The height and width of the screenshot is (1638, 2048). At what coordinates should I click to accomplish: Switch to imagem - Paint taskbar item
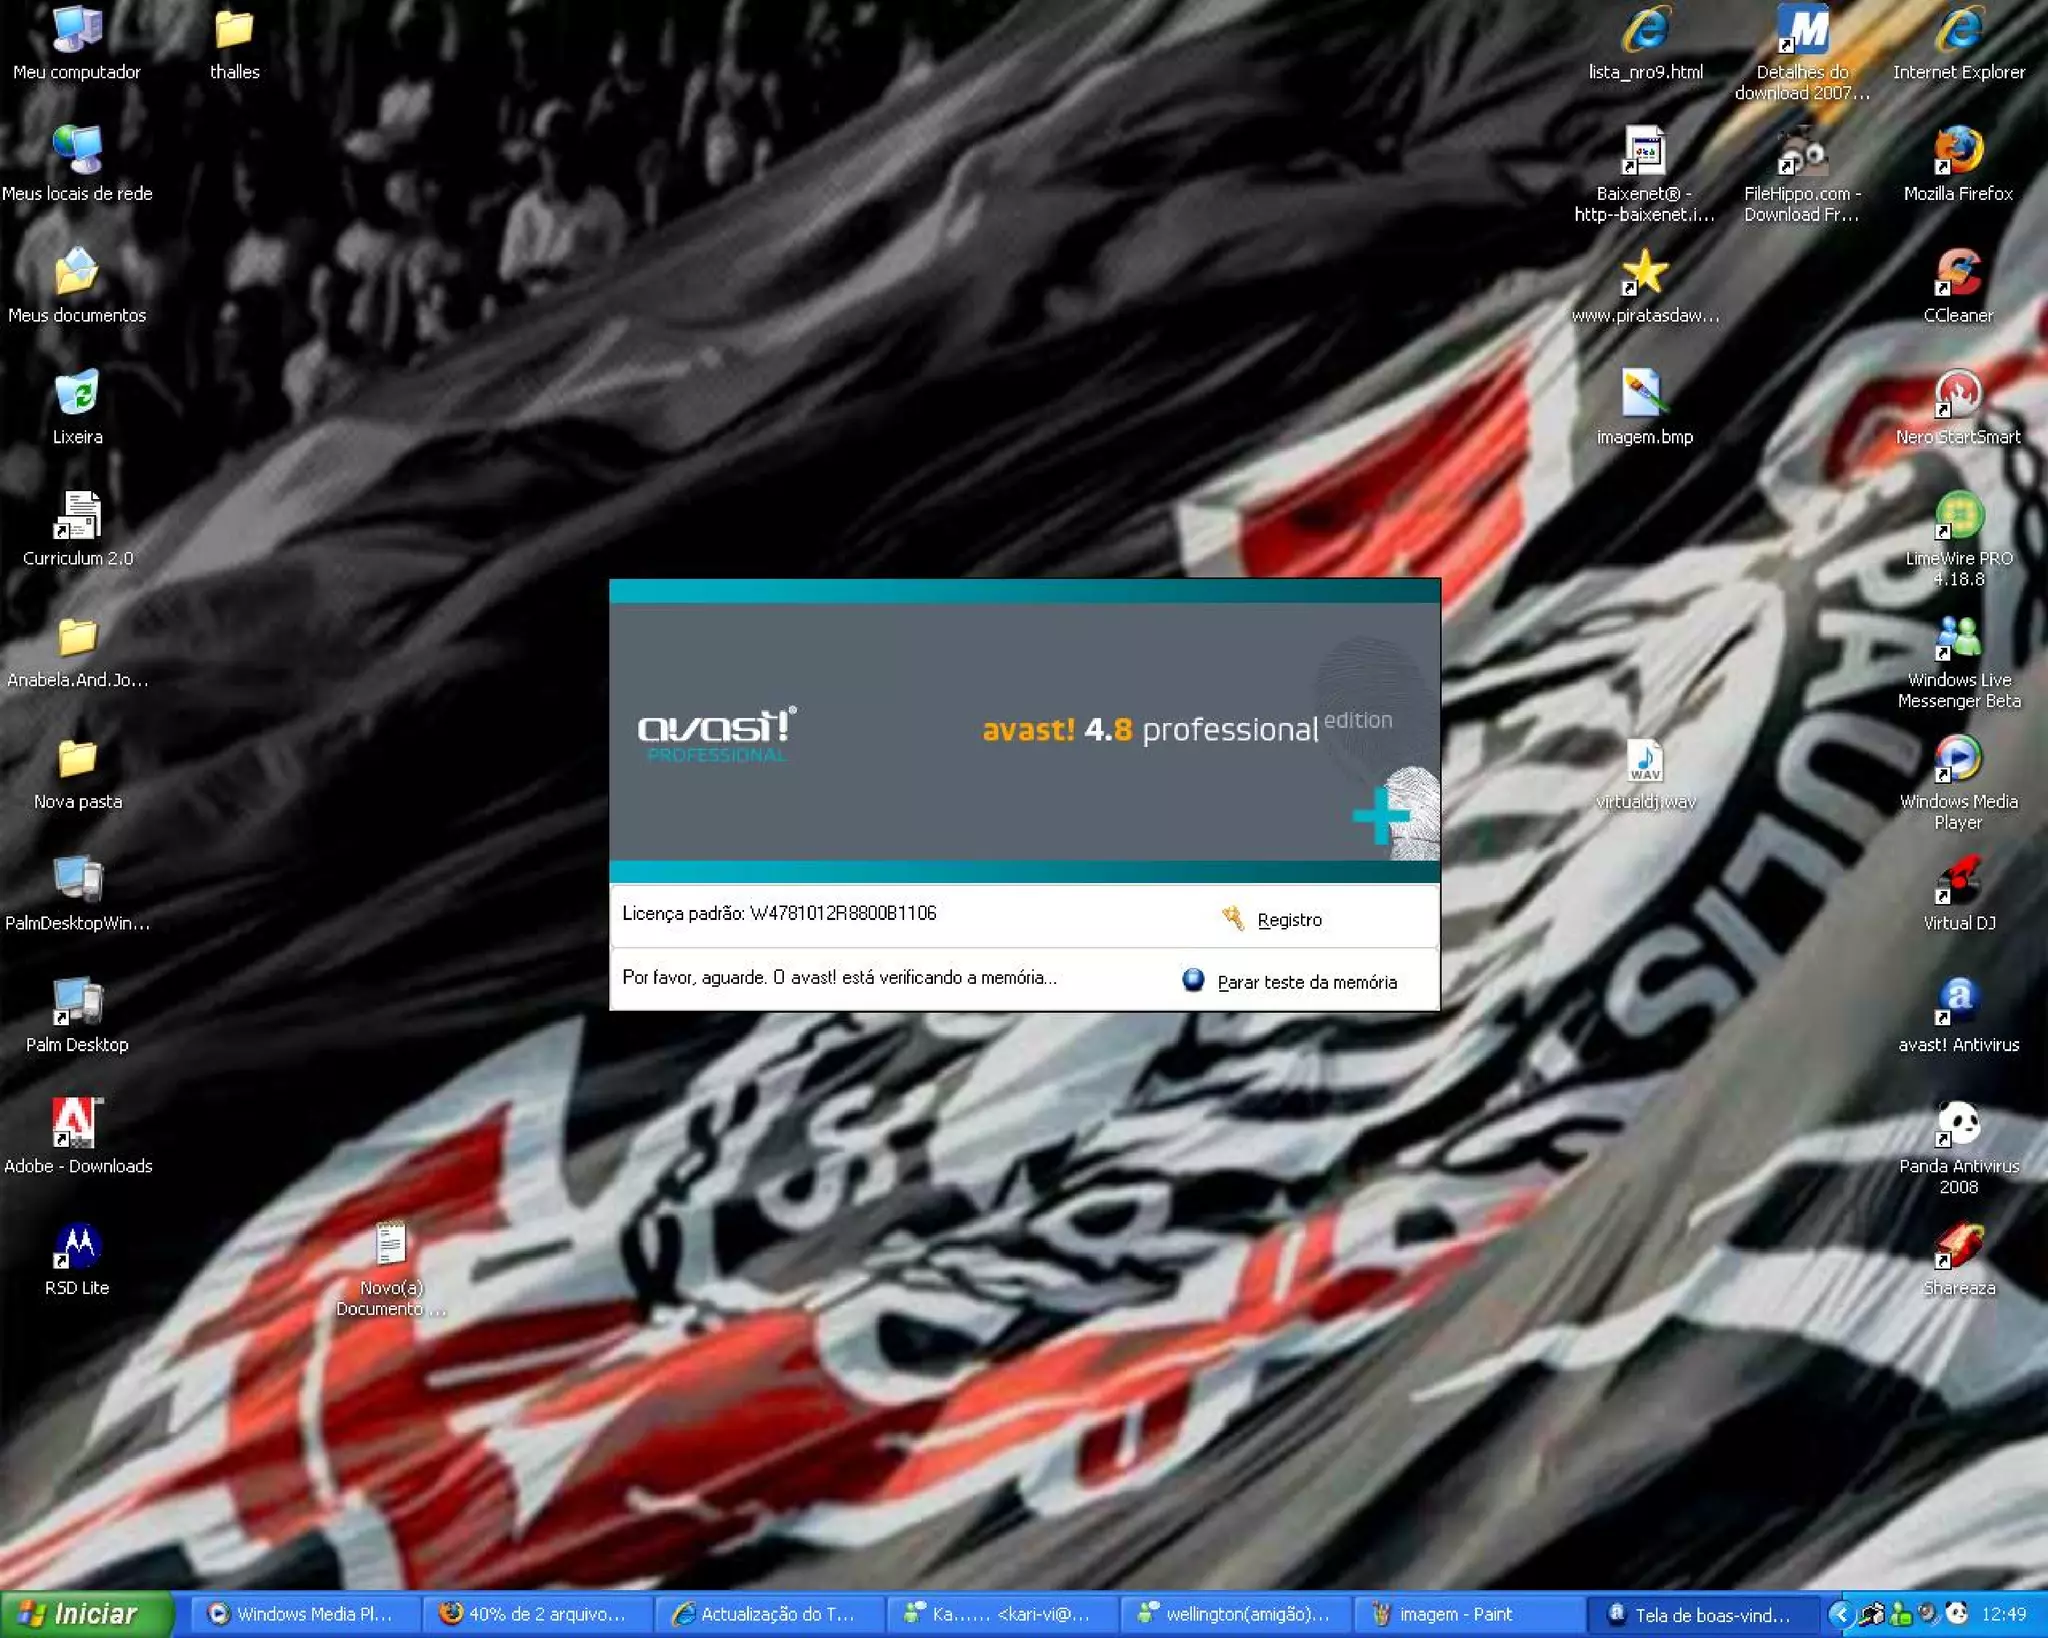pos(1455,1613)
